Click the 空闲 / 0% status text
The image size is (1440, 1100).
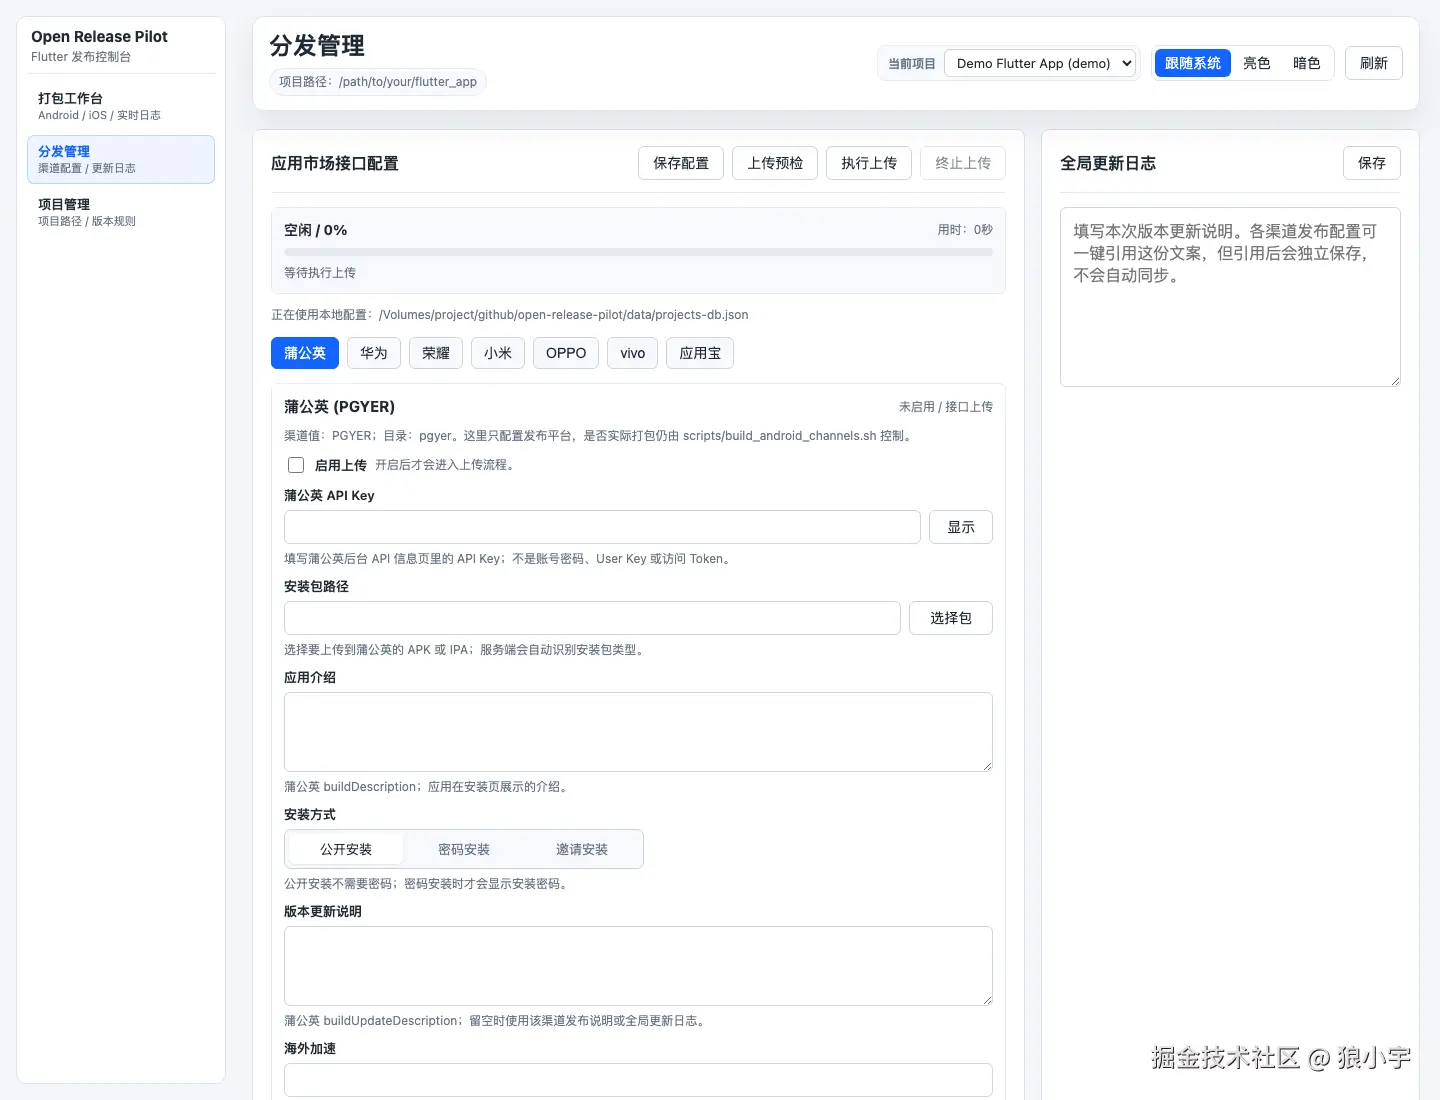(316, 230)
